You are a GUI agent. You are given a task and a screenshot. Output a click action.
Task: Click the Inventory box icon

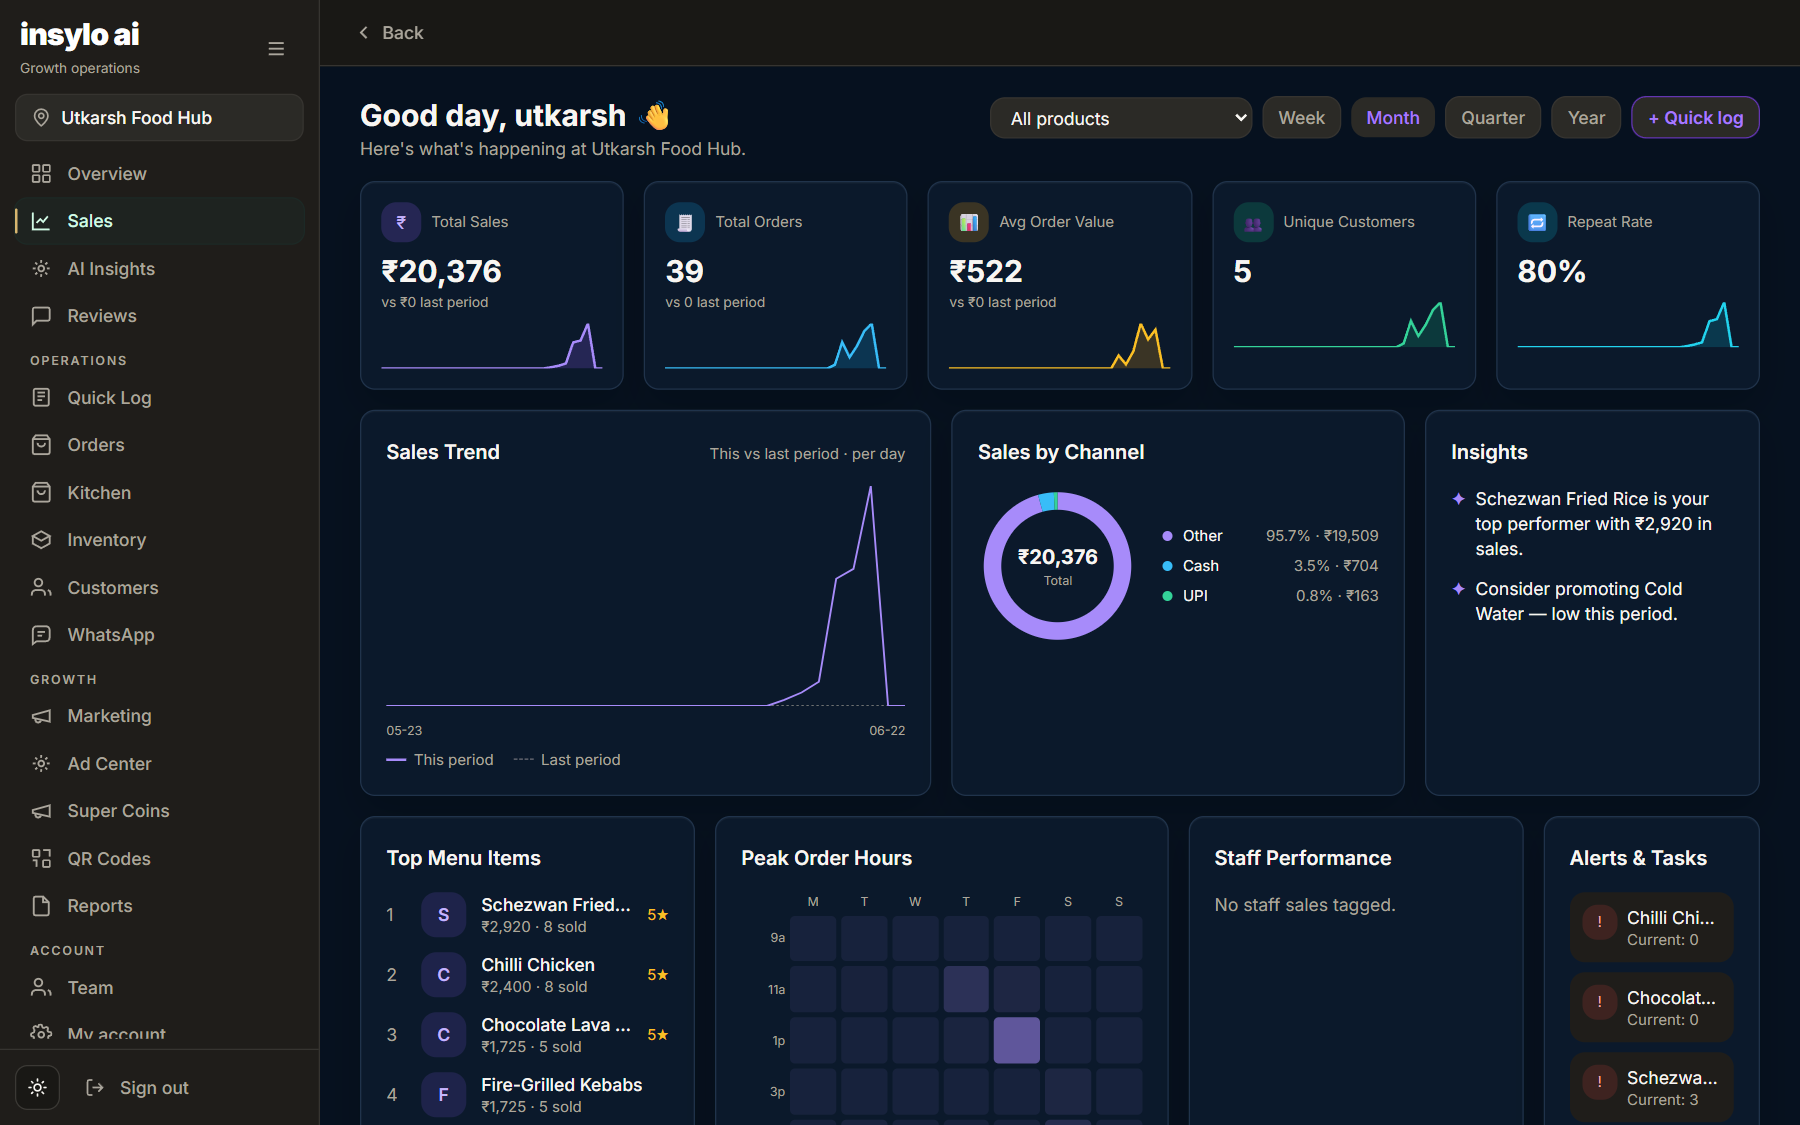[x=41, y=540]
